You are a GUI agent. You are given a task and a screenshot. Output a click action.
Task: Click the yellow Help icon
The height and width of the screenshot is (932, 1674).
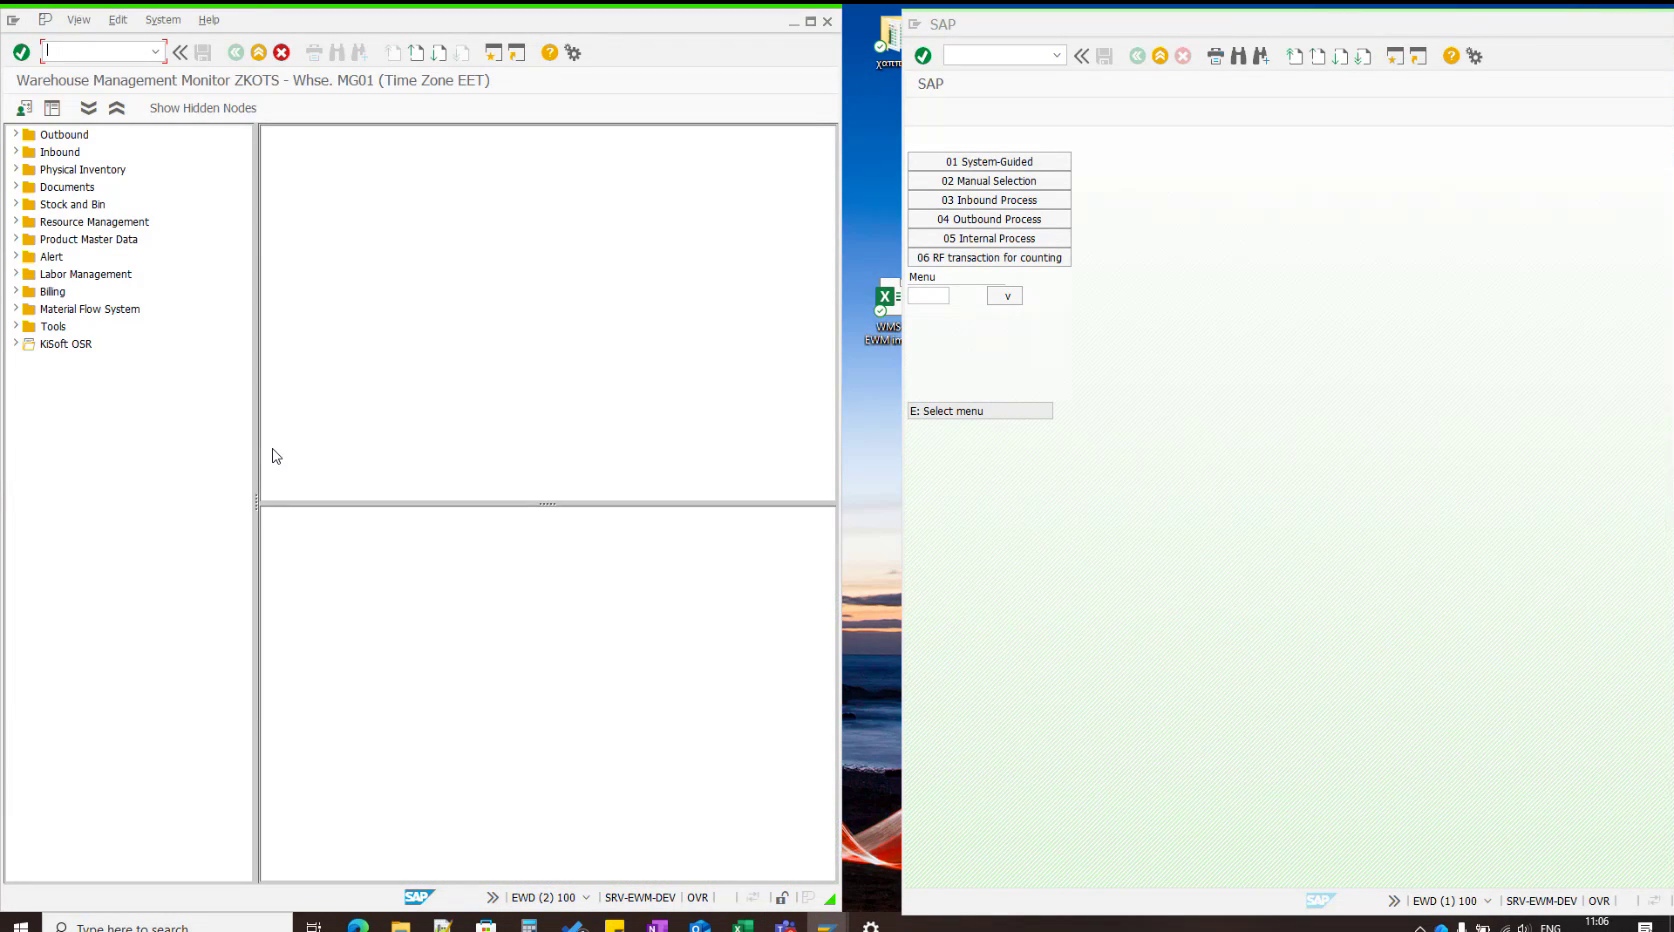pyautogui.click(x=548, y=52)
